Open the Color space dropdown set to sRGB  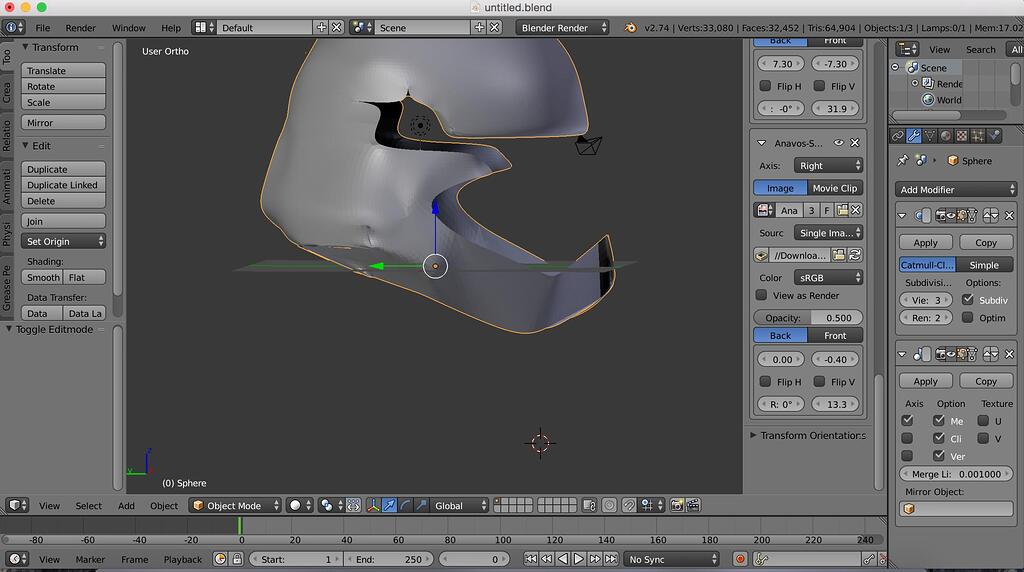(x=828, y=278)
